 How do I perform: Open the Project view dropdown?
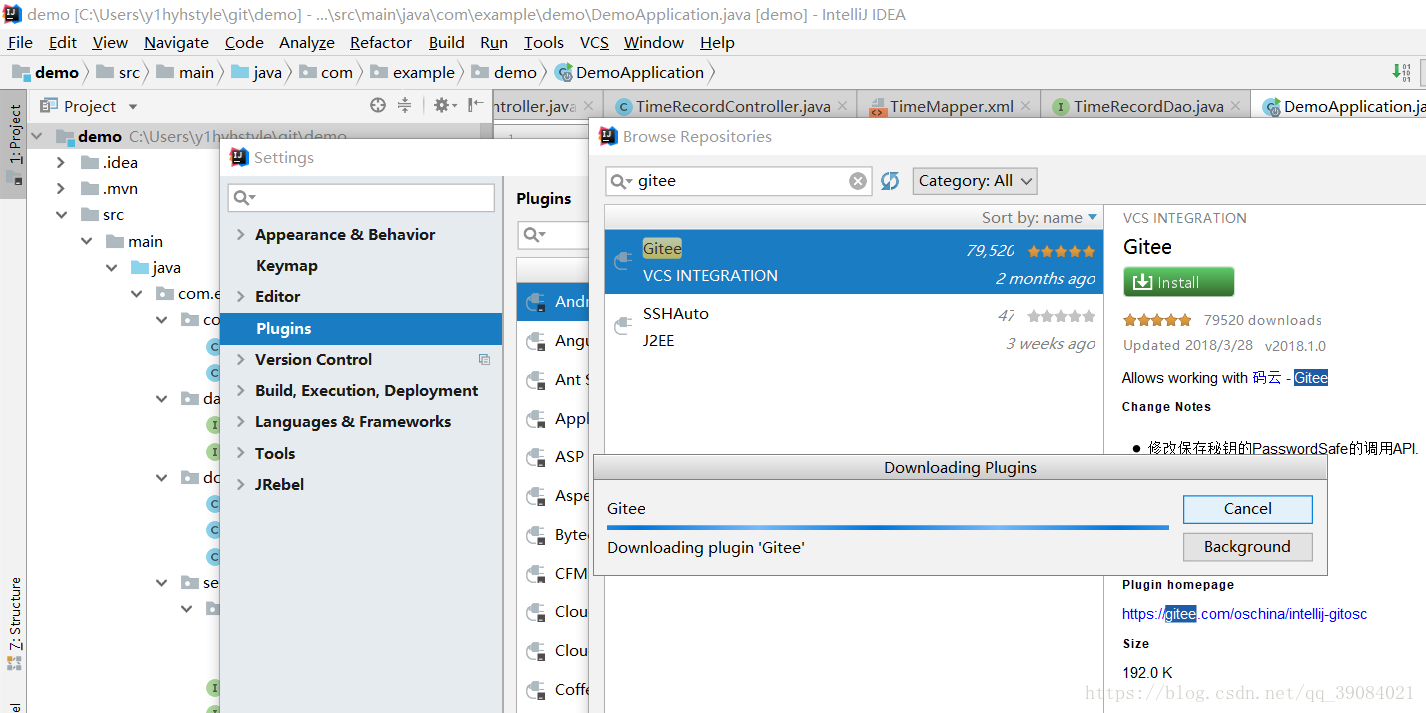pyautogui.click(x=133, y=106)
